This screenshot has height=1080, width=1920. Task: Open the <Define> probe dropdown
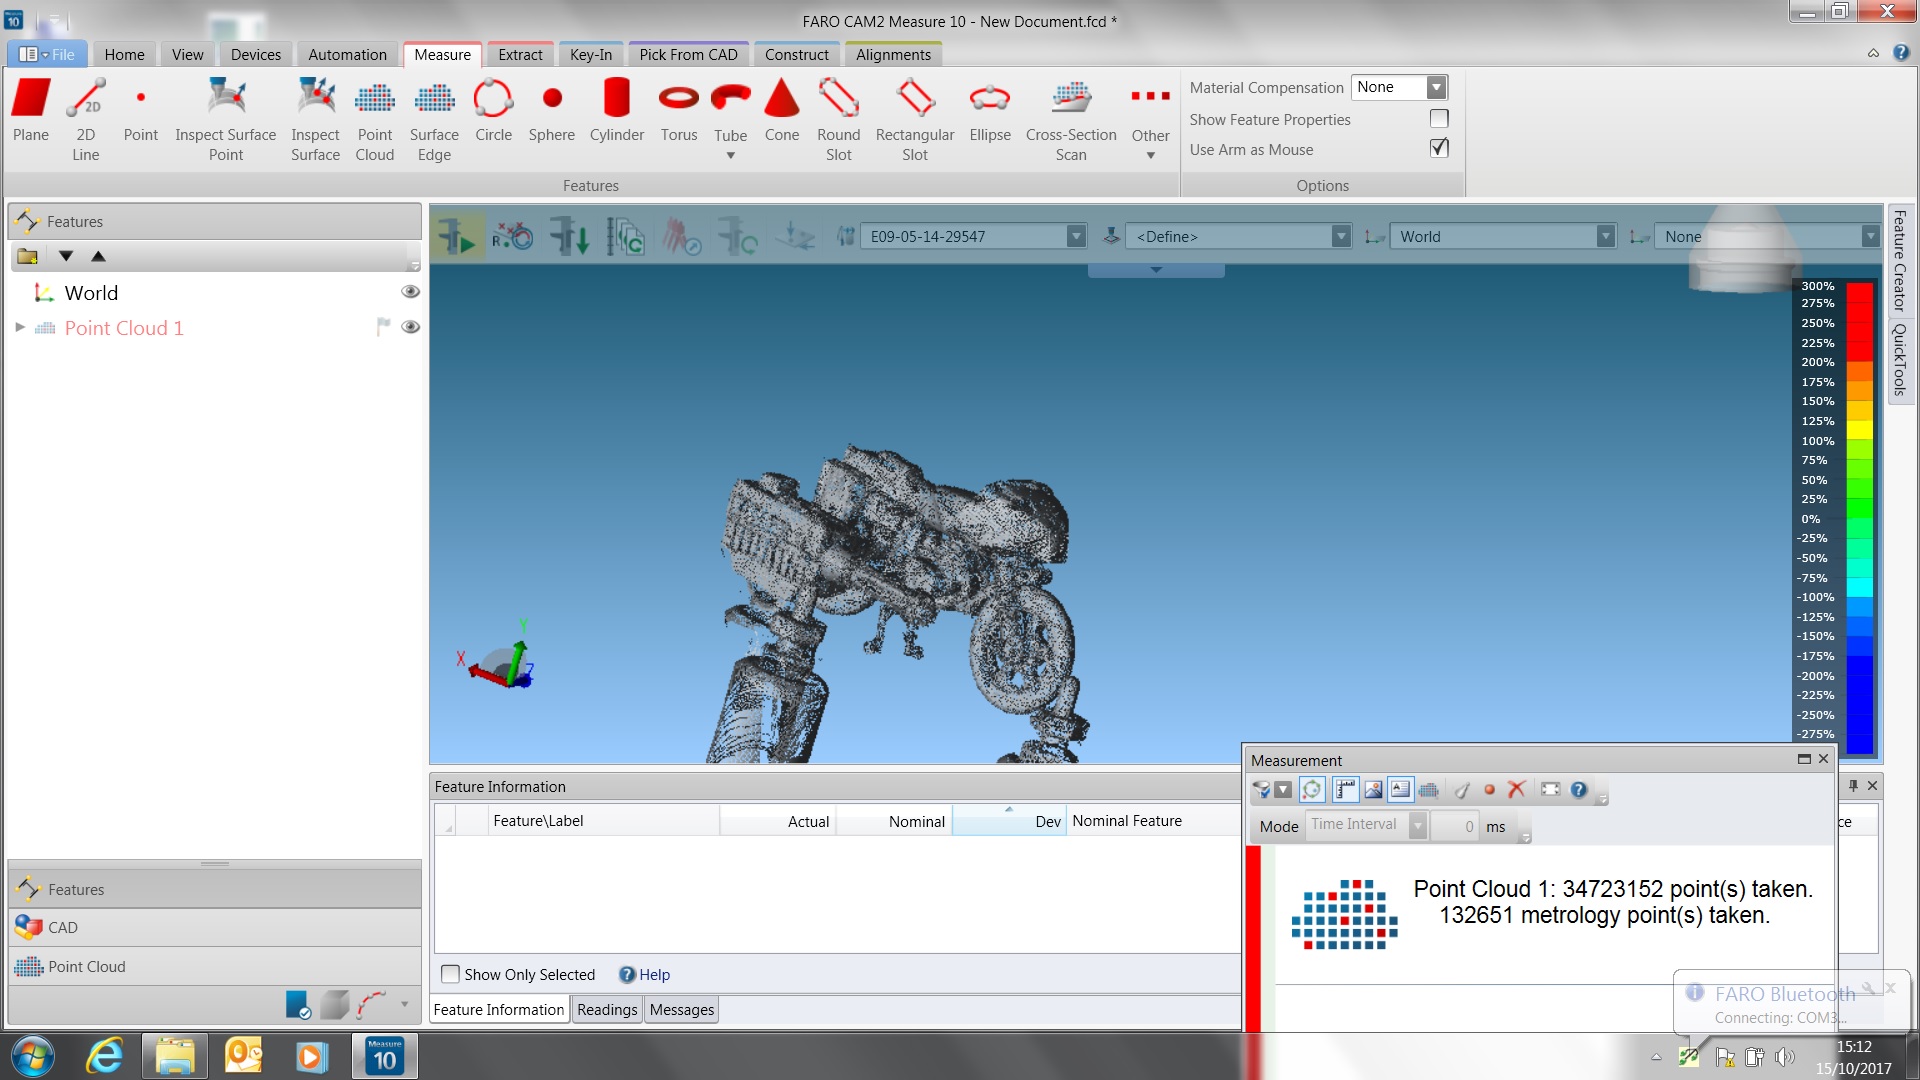(1341, 237)
